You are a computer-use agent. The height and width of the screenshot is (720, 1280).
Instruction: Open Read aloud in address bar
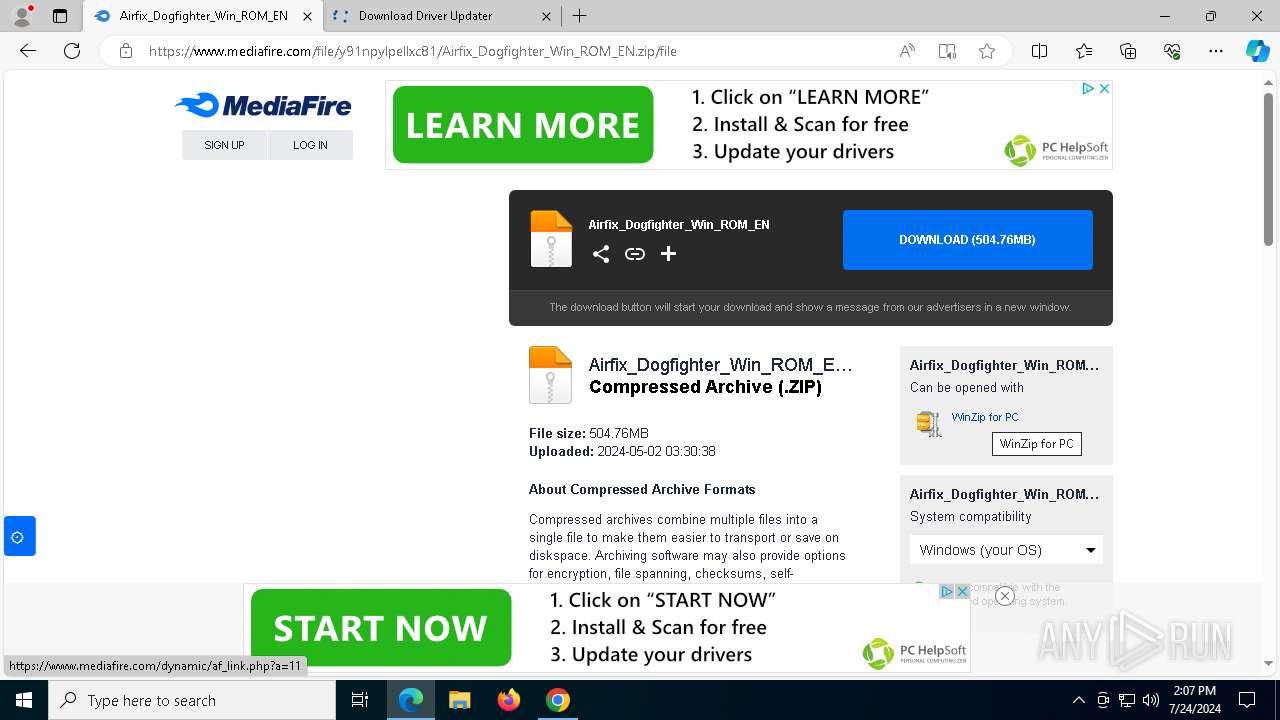point(907,51)
